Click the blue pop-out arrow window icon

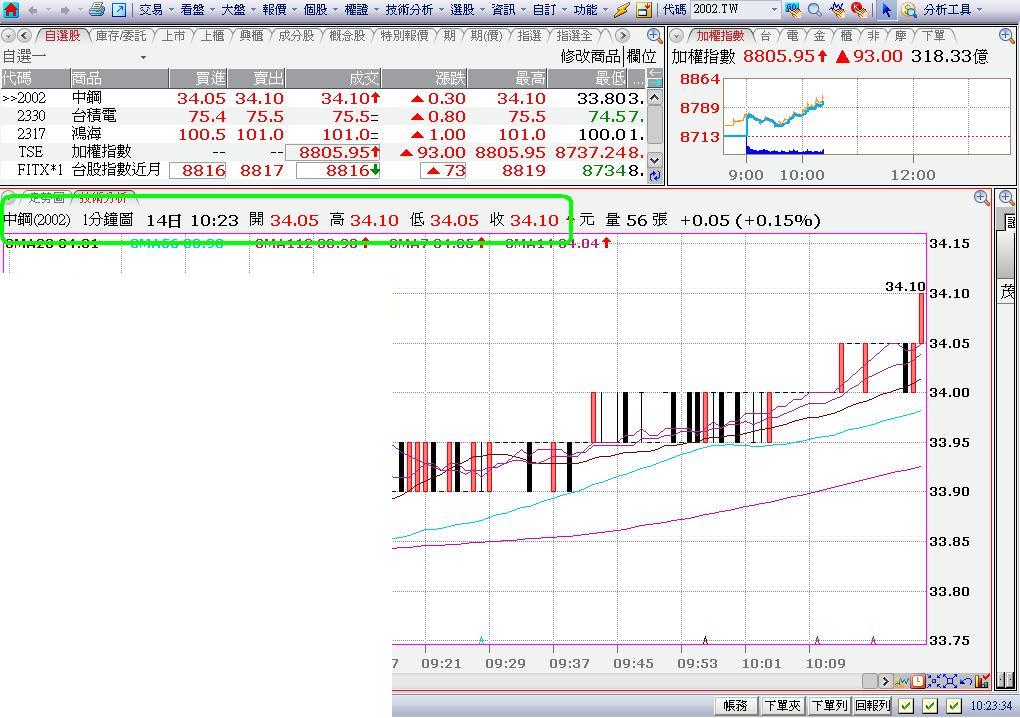(119, 10)
